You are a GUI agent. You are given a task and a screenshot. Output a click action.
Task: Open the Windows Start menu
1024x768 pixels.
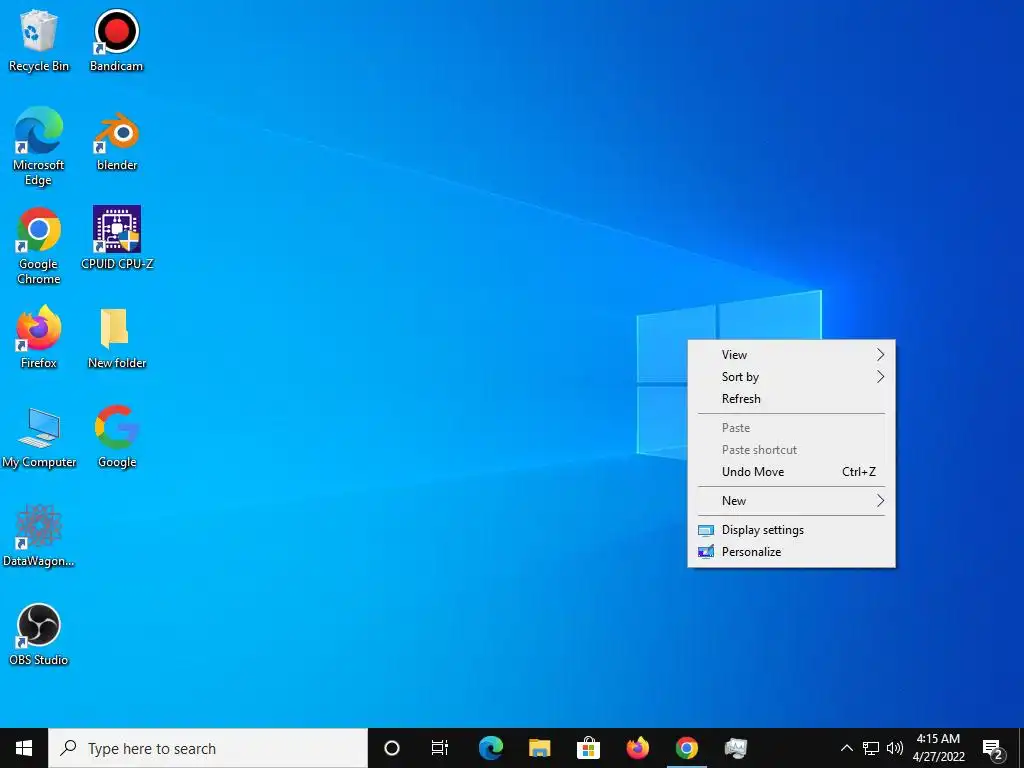point(24,748)
